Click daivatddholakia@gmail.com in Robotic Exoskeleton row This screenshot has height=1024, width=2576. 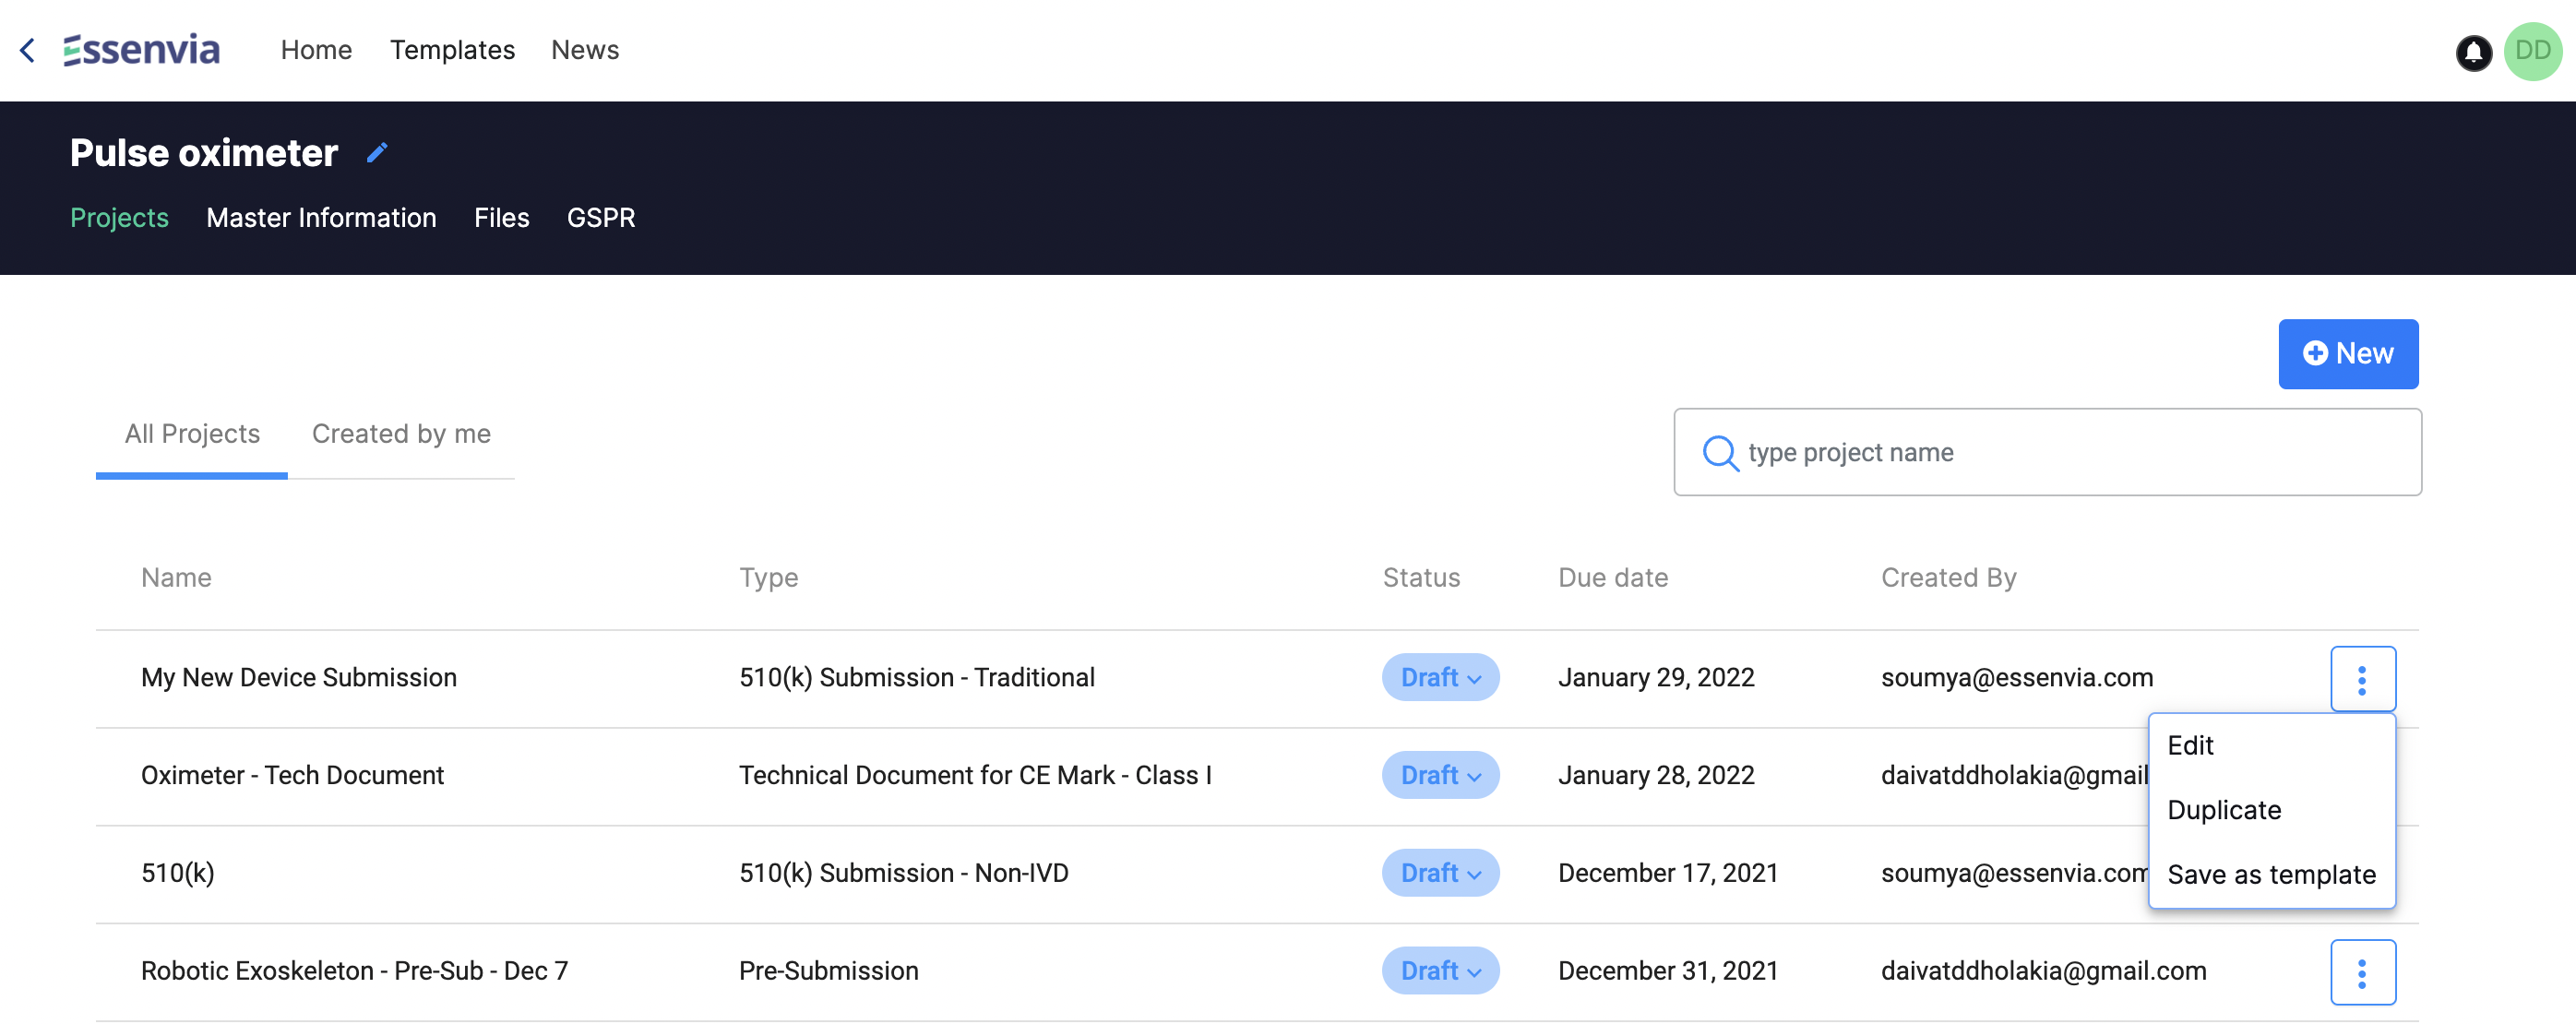[2043, 972]
